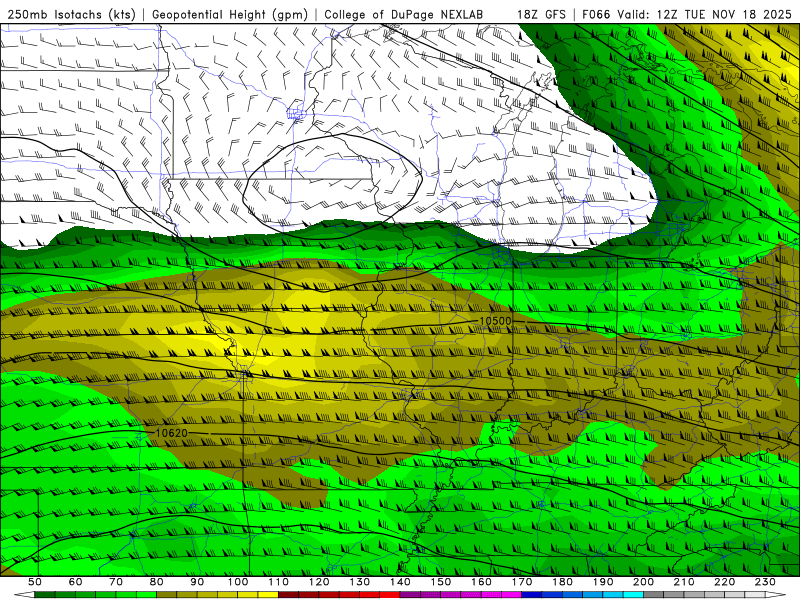Select the dark blue swatch right of 170

[x=532, y=595]
